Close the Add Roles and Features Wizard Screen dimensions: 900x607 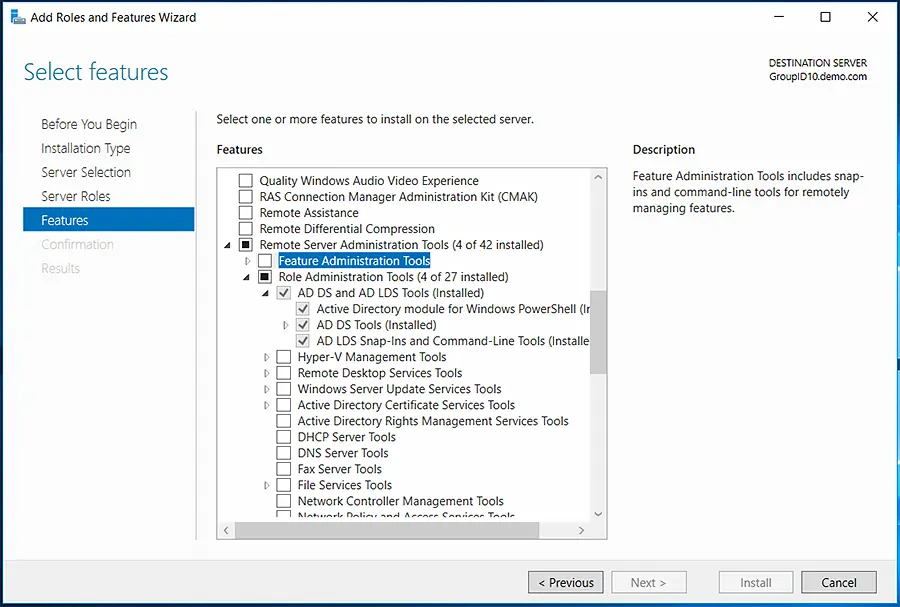pos(872,17)
